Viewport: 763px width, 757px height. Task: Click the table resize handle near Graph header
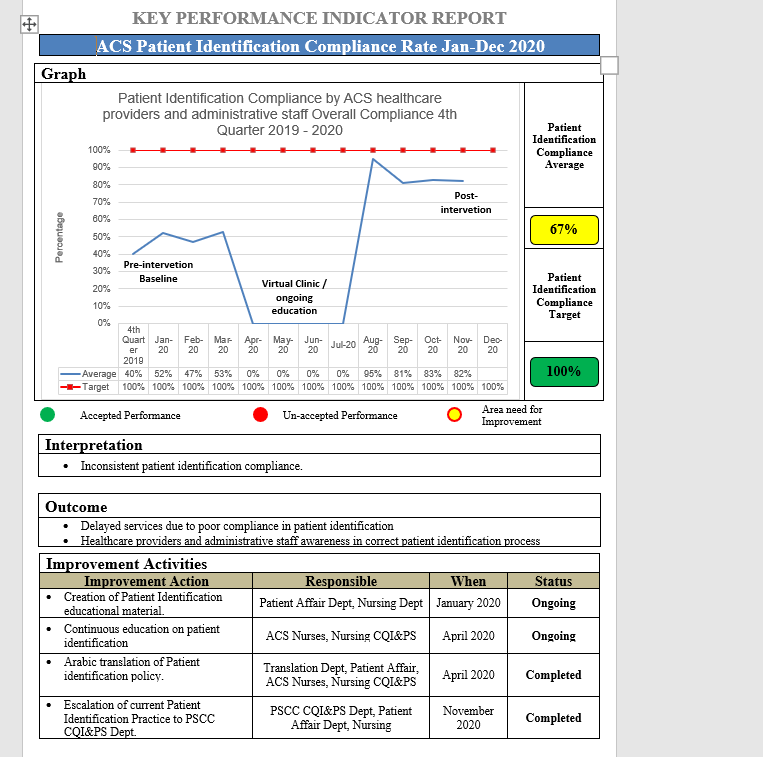point(609,65)
